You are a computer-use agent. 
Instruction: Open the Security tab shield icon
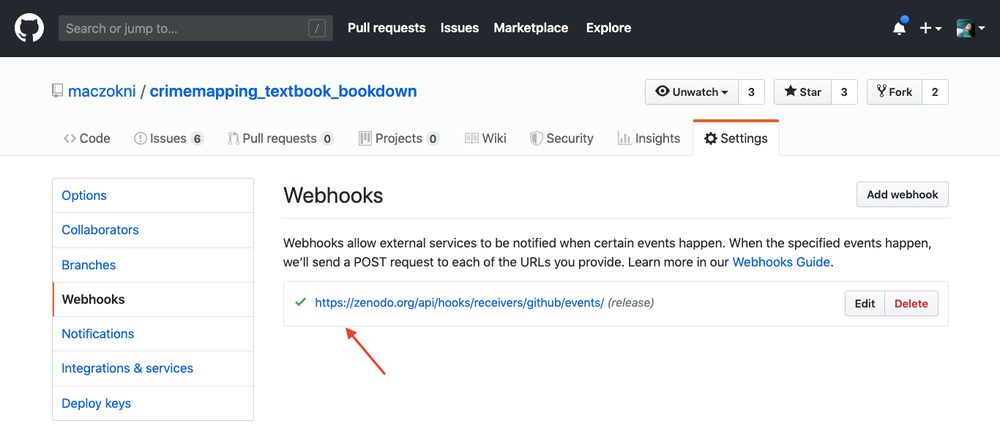click(x=536, y=138)
